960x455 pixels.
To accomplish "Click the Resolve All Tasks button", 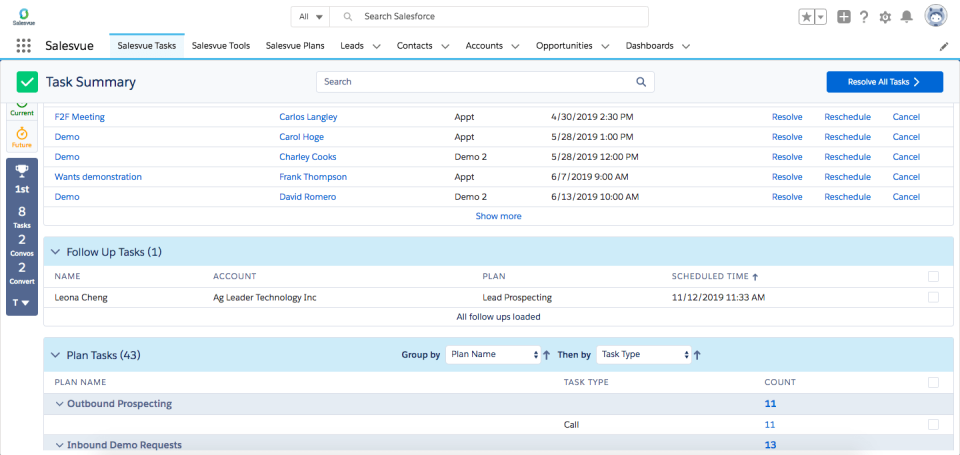I will tap(884, 82).
